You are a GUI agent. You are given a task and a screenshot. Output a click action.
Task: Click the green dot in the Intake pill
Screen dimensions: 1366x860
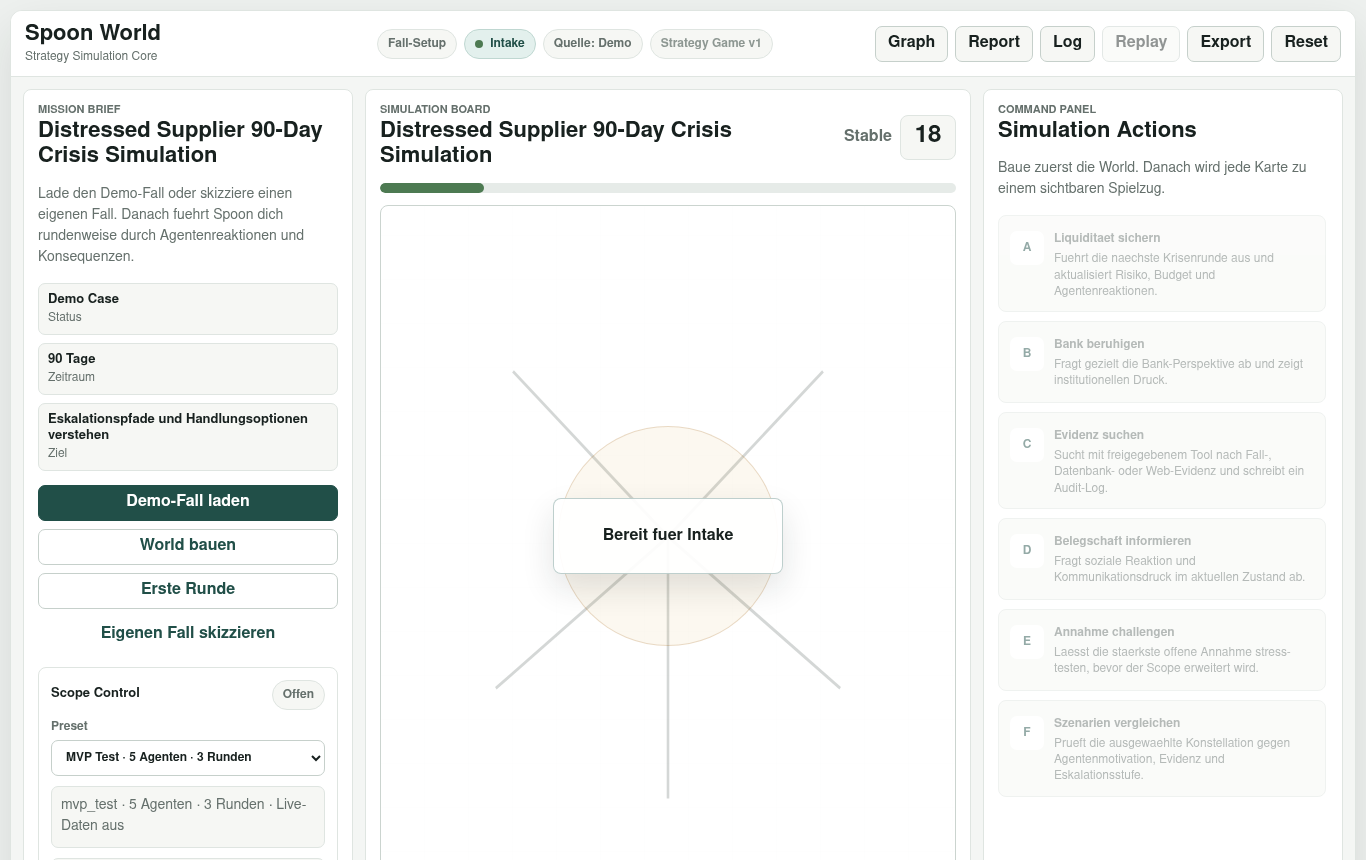point(479,44)
